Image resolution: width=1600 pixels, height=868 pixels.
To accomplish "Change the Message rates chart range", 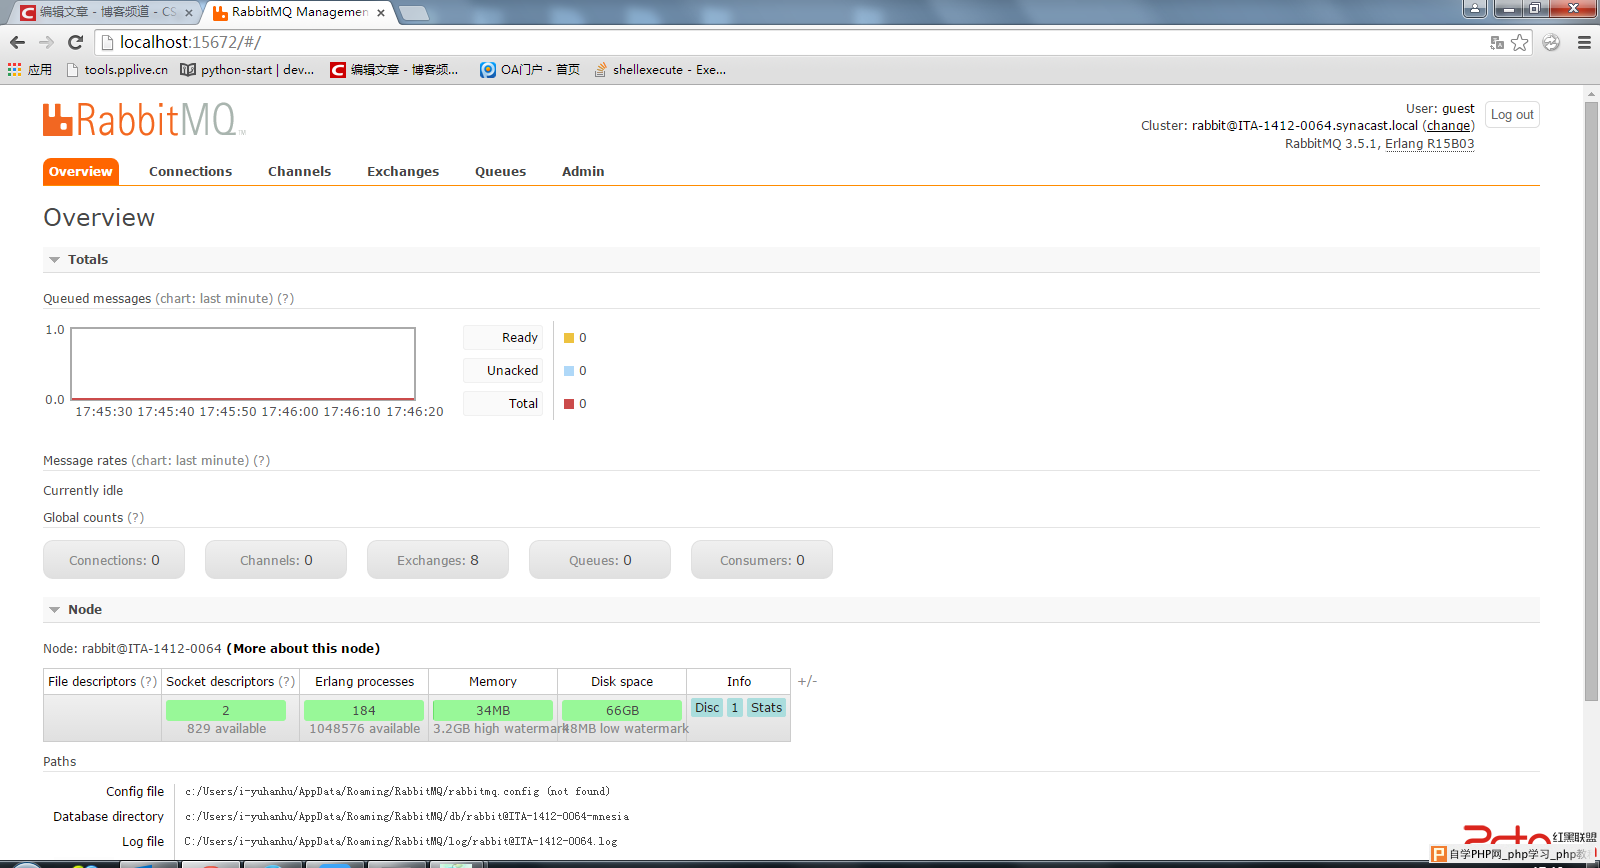I will pos(190,460).
